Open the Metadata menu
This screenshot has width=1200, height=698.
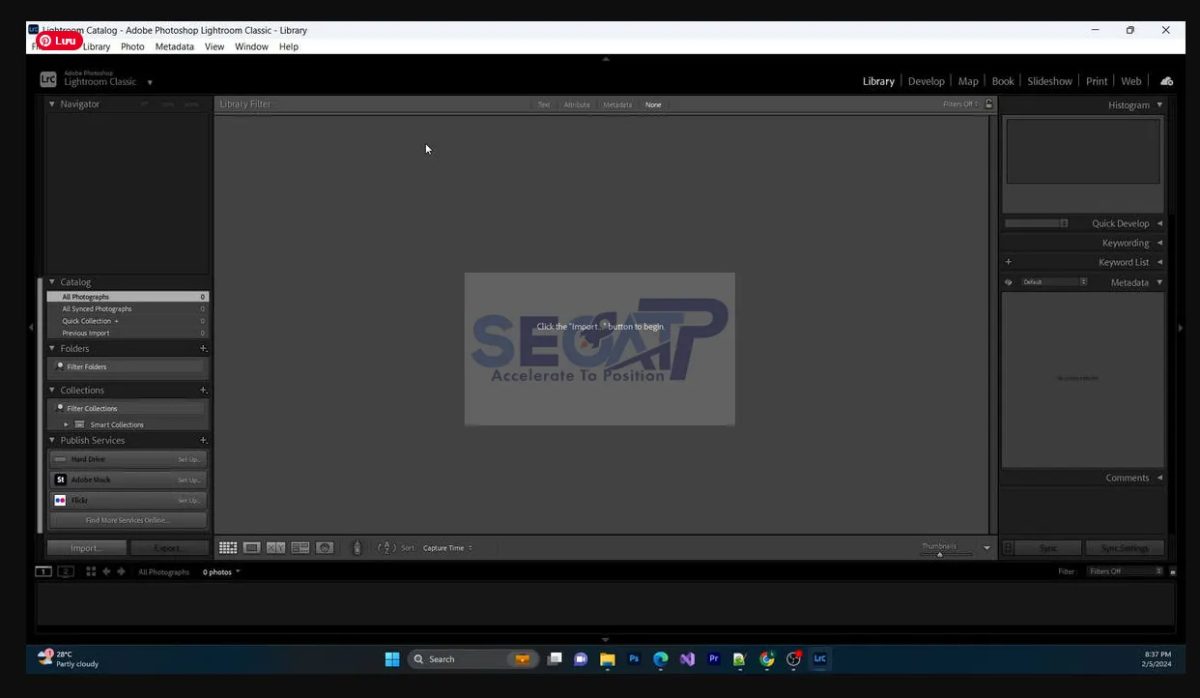pos(174,47)
